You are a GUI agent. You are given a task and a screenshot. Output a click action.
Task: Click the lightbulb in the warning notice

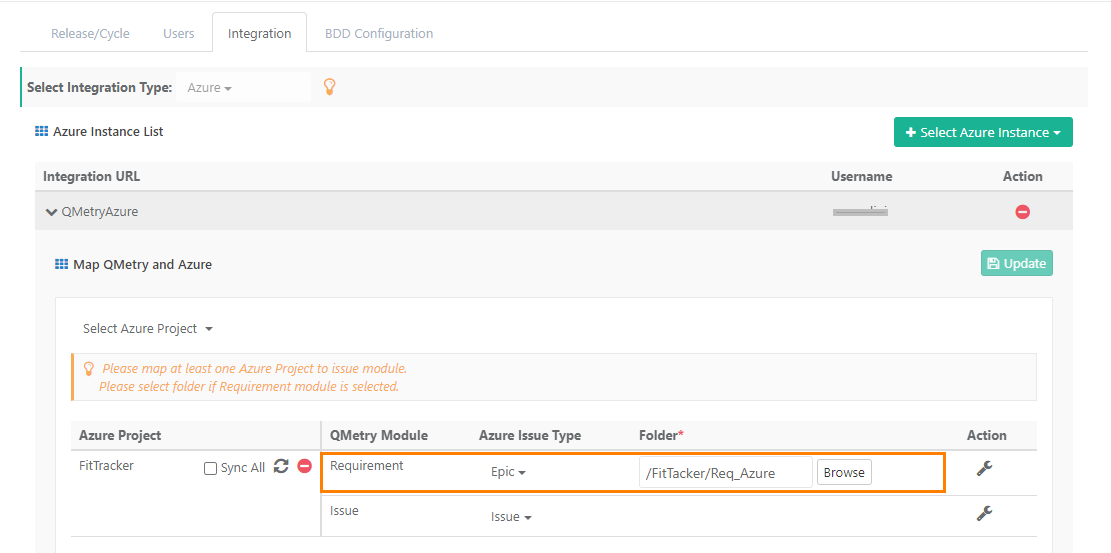(89, 369)
